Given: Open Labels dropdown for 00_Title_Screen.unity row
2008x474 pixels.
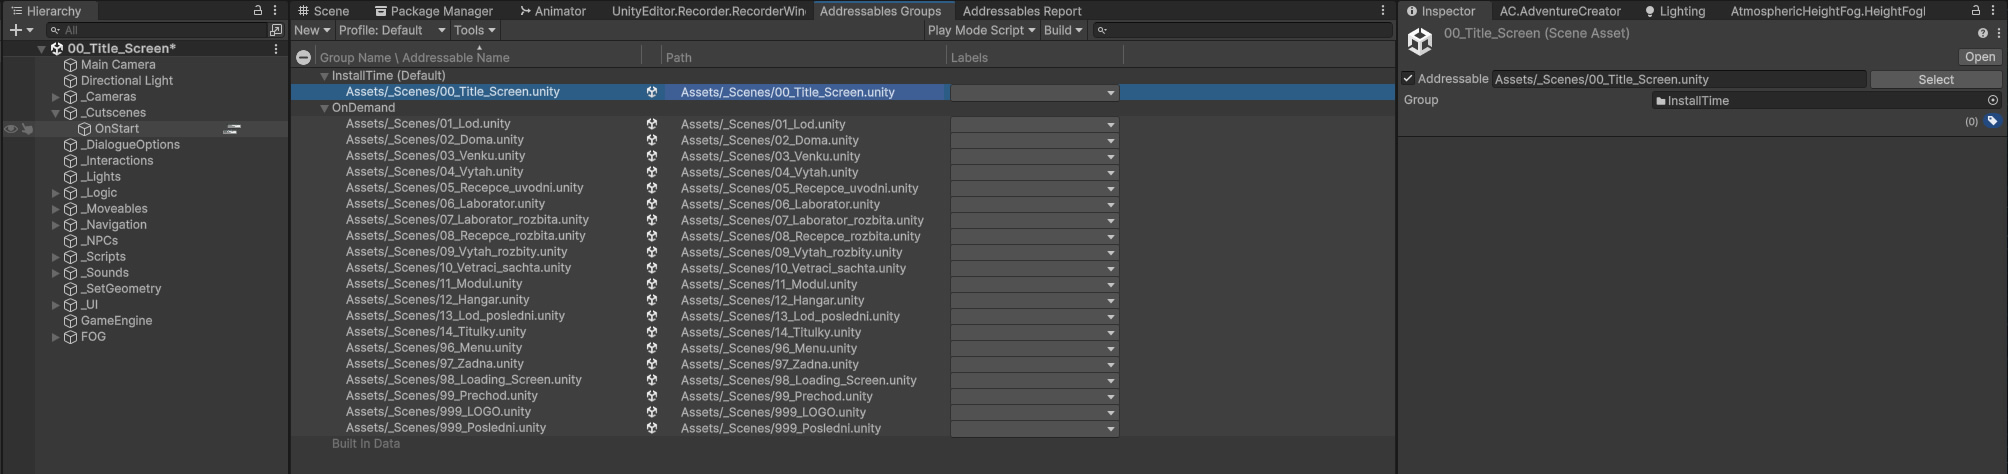Looking at the screenshot, I should point(1034,92).
